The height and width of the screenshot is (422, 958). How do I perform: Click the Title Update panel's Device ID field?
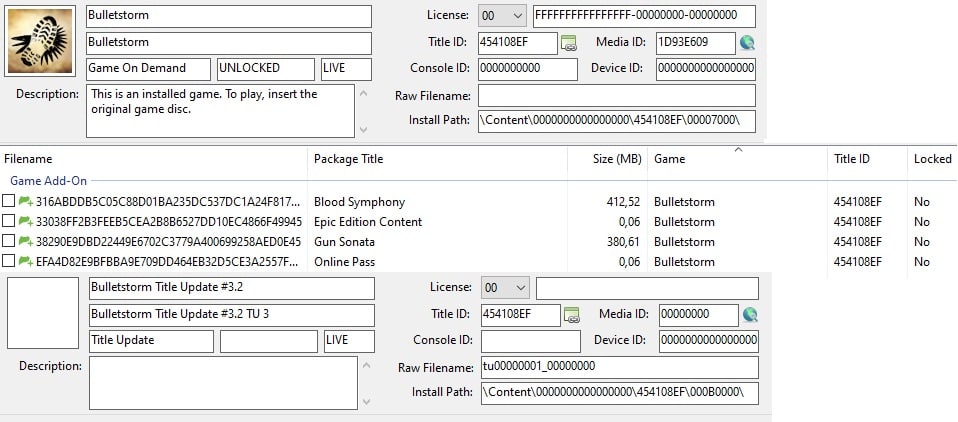tap(709, 341)
